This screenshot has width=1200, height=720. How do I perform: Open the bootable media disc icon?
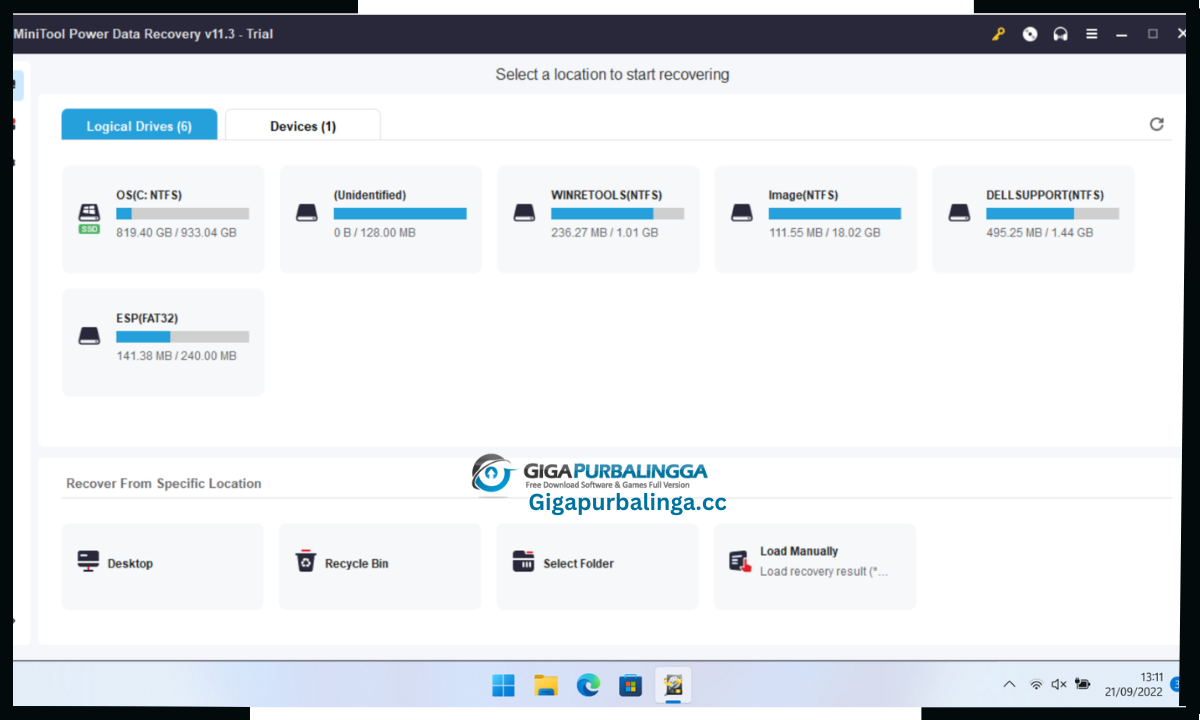[x=1030, y=34]
